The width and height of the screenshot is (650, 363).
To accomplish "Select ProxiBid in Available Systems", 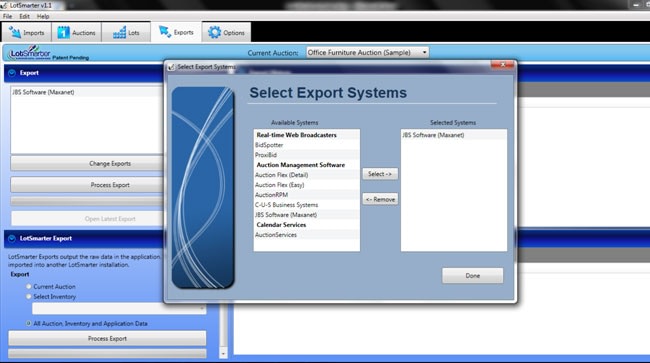I will click(x=307, y=155).
